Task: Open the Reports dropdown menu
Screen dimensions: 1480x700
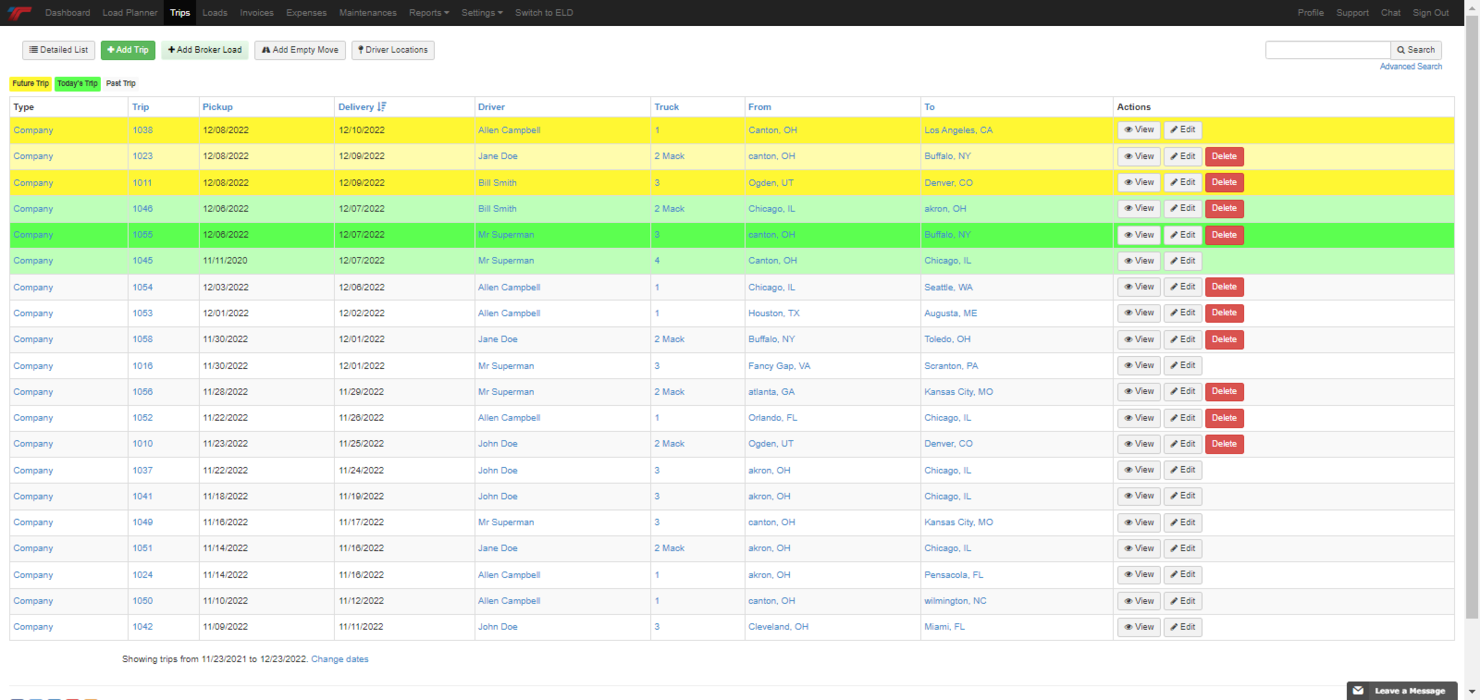Action: [429, 13]
